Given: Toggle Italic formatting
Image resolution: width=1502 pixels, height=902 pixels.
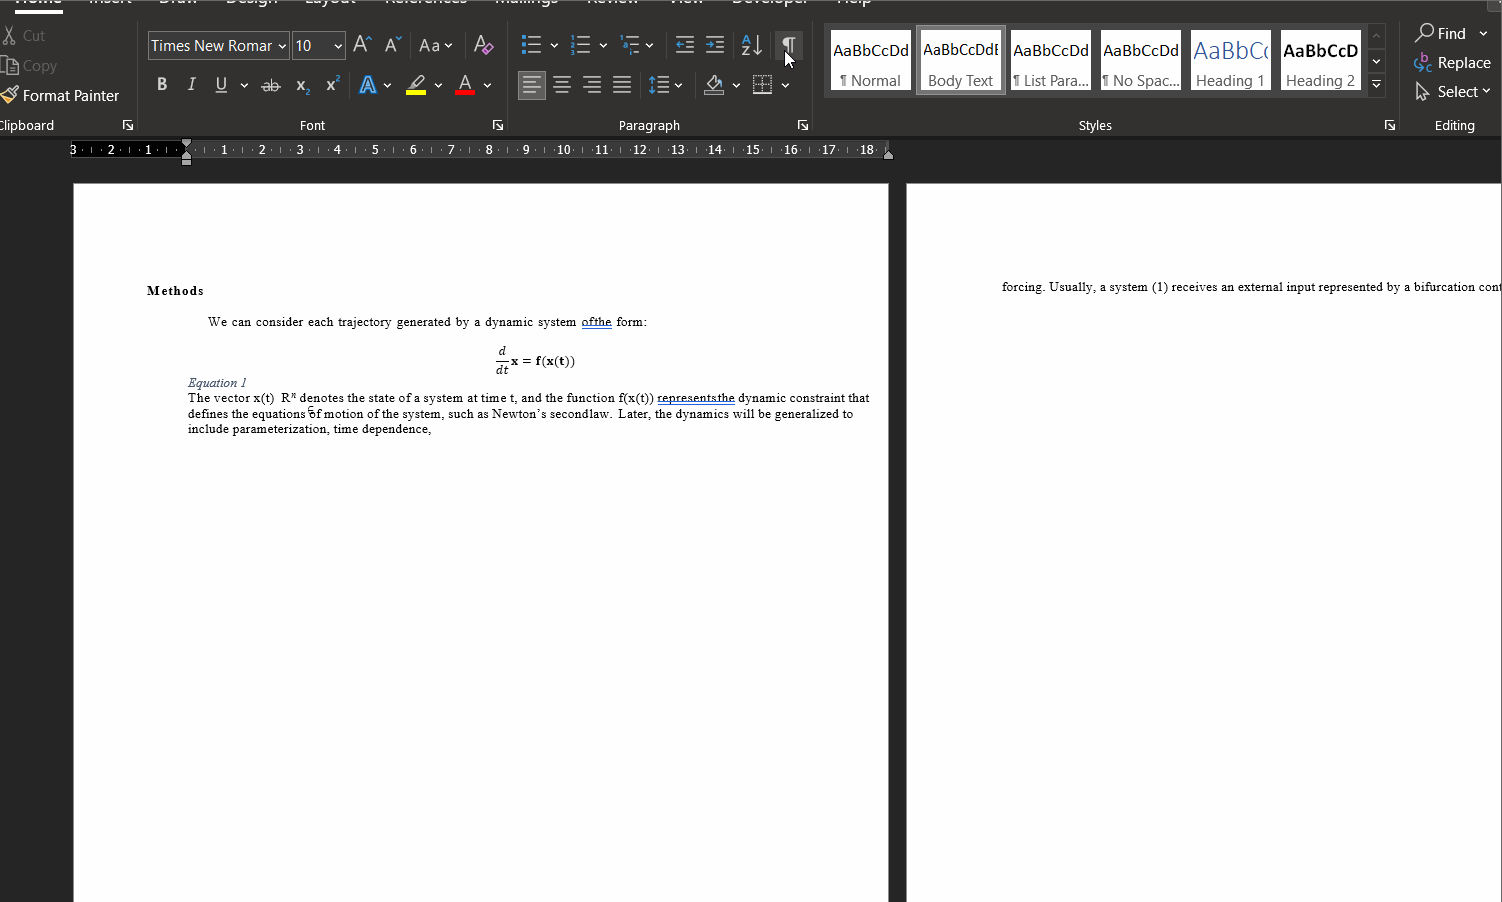Looking at the screenshot, I should (x=191, y=84).
